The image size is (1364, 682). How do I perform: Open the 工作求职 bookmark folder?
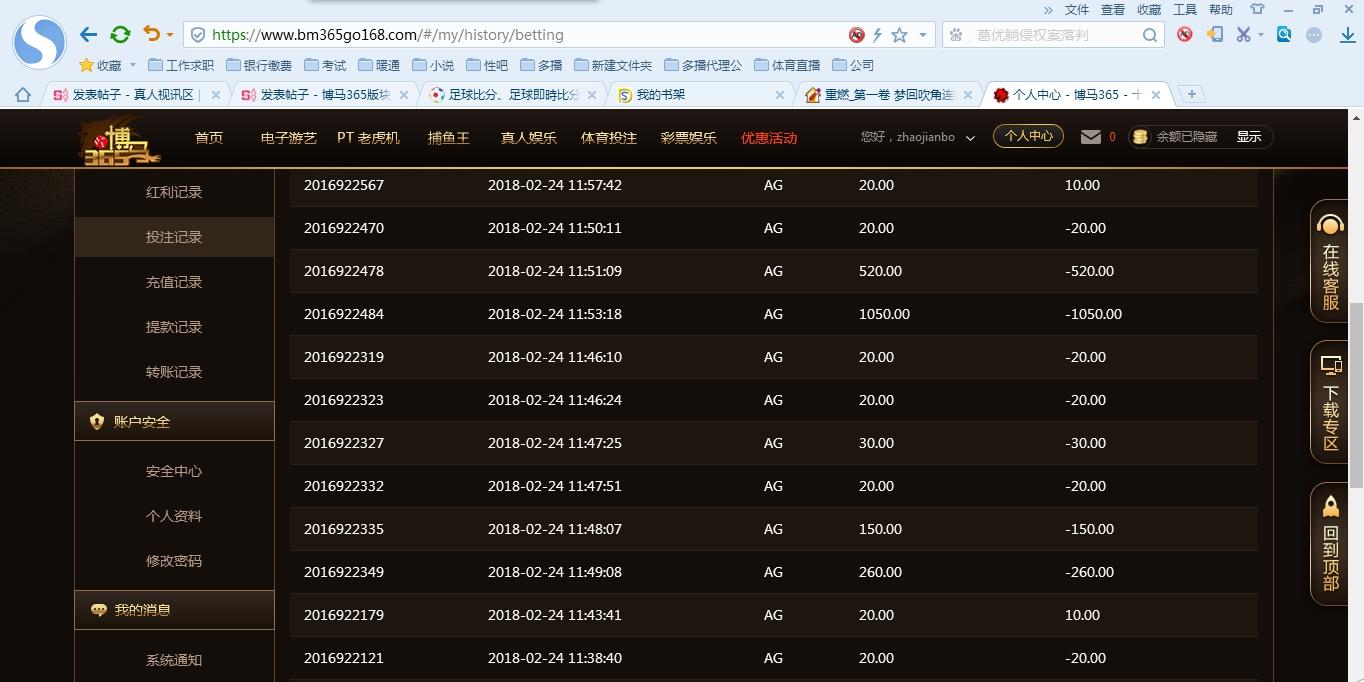tap(181, 65)
